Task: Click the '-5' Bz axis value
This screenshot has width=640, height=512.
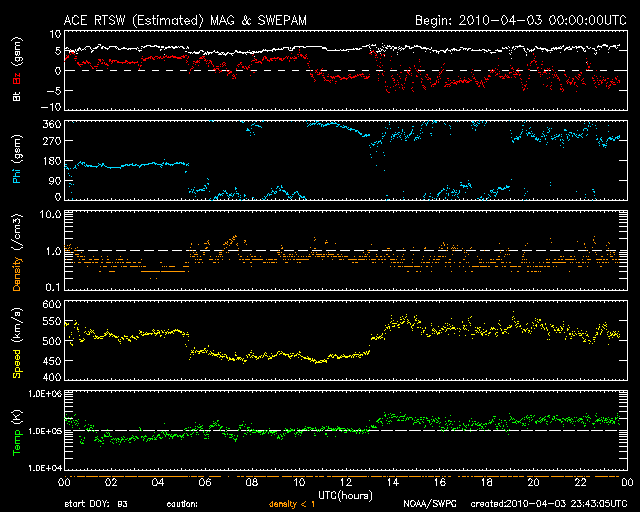Action: click(x=54, y=91)
